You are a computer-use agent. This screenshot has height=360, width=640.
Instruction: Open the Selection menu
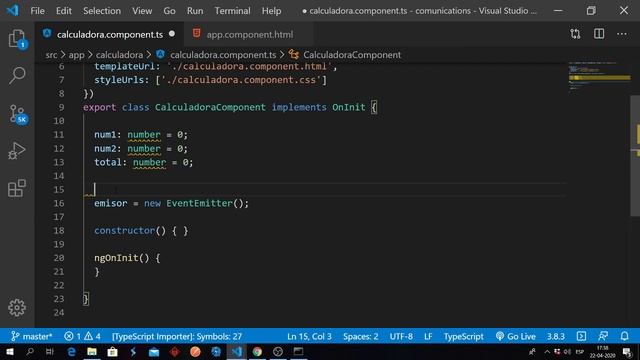pyautogui.click(x=102, y=11)
